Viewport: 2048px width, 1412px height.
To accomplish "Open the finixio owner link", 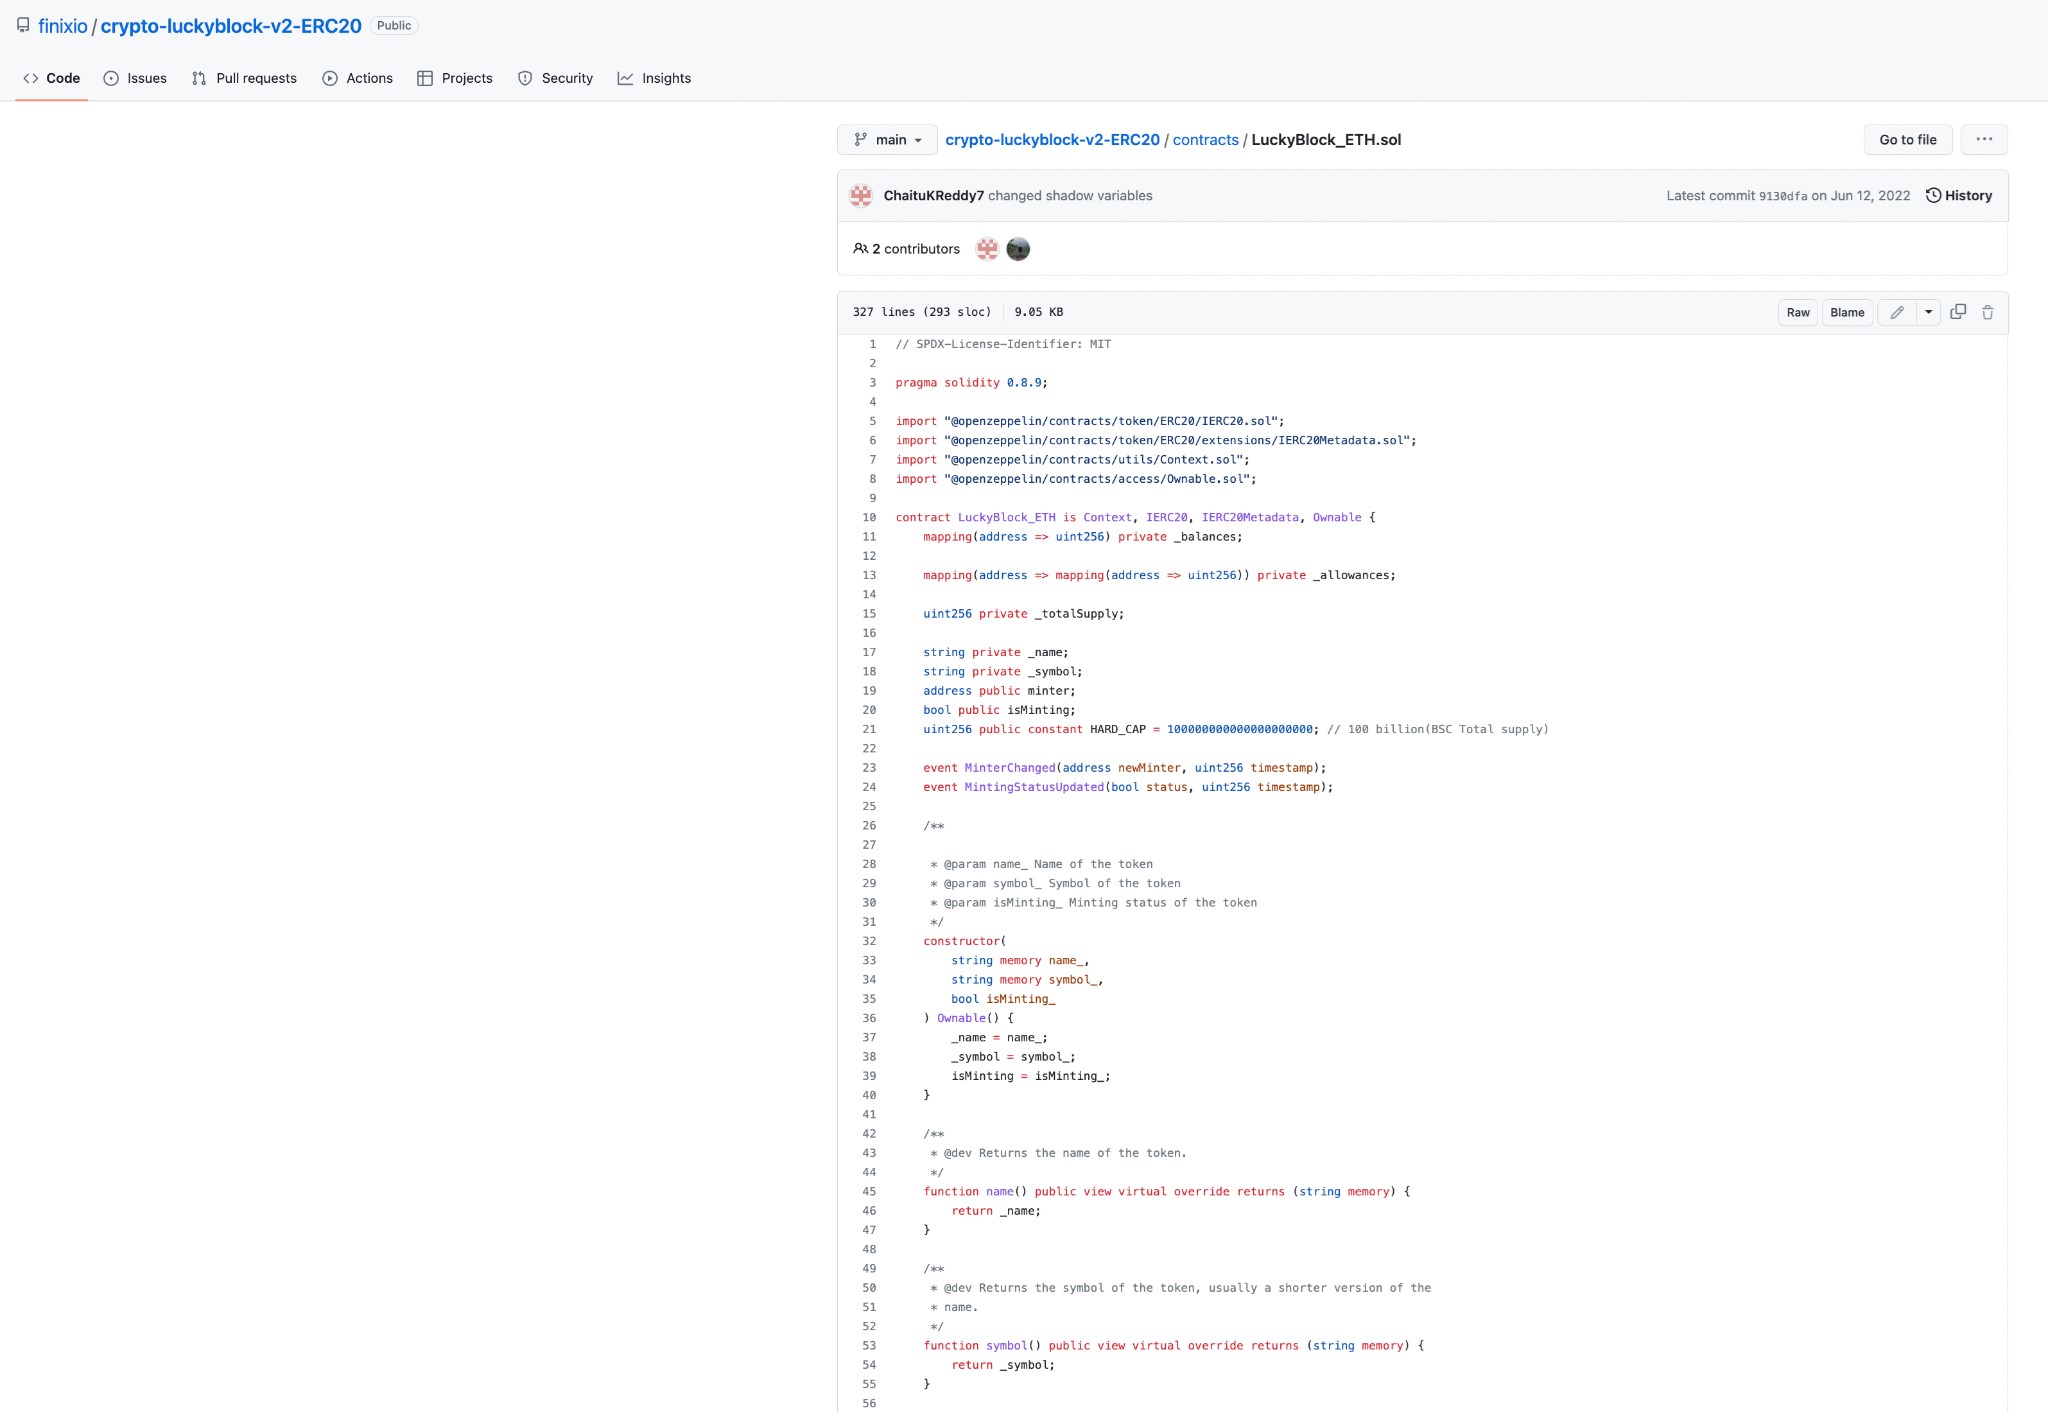I will [63, 26].
